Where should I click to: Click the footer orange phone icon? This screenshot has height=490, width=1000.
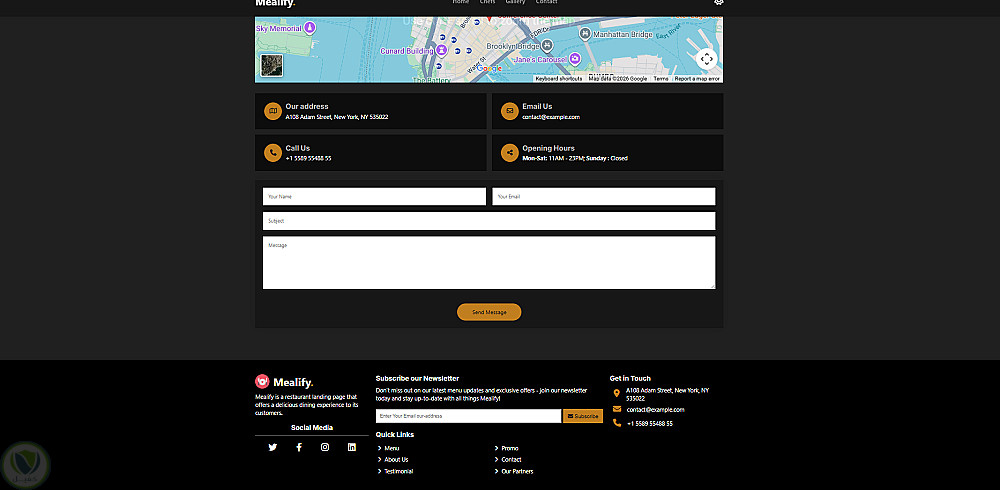click(x=617, y=423)
